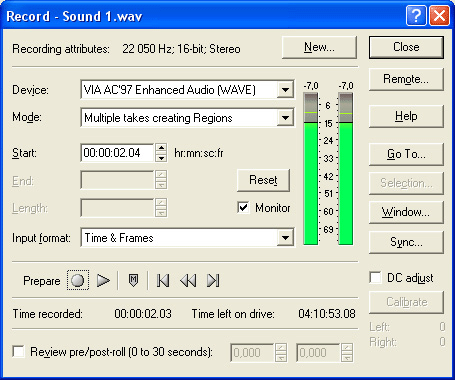Open the Input format dropdown
The image size is (455, 380).
[x=285, y=238]
